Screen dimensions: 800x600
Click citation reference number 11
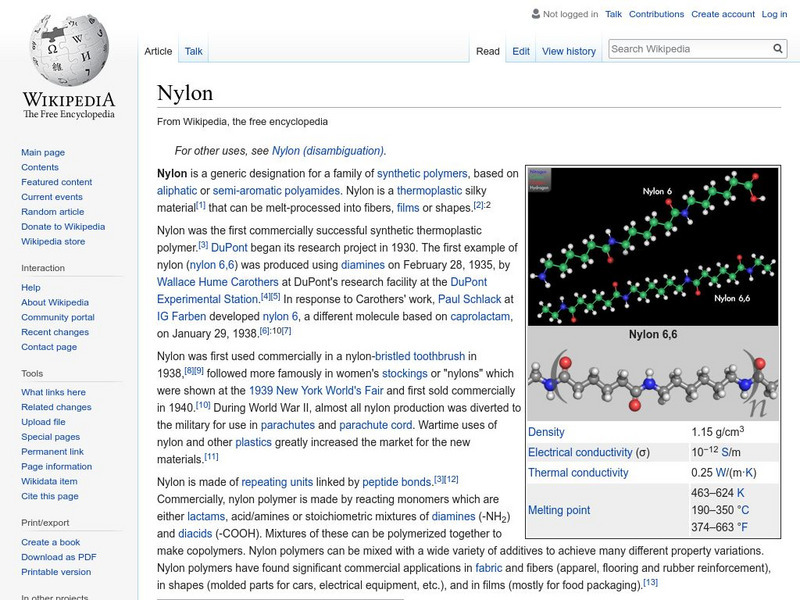(x=211, y=457)
